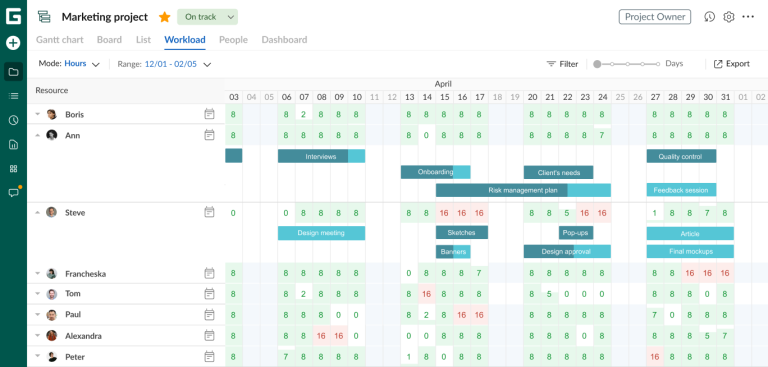Expand Alexandra's resource row
Image resolution: width=768 pixels, height=367 pixels.
(x=38, y=336)
